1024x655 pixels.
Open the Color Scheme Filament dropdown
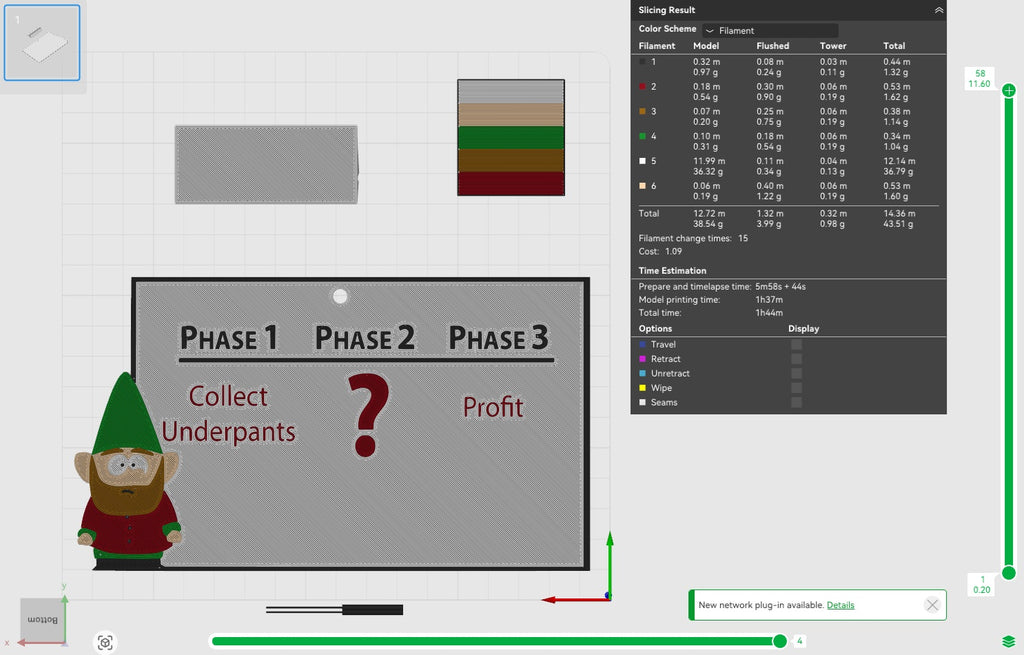(770, 30)
